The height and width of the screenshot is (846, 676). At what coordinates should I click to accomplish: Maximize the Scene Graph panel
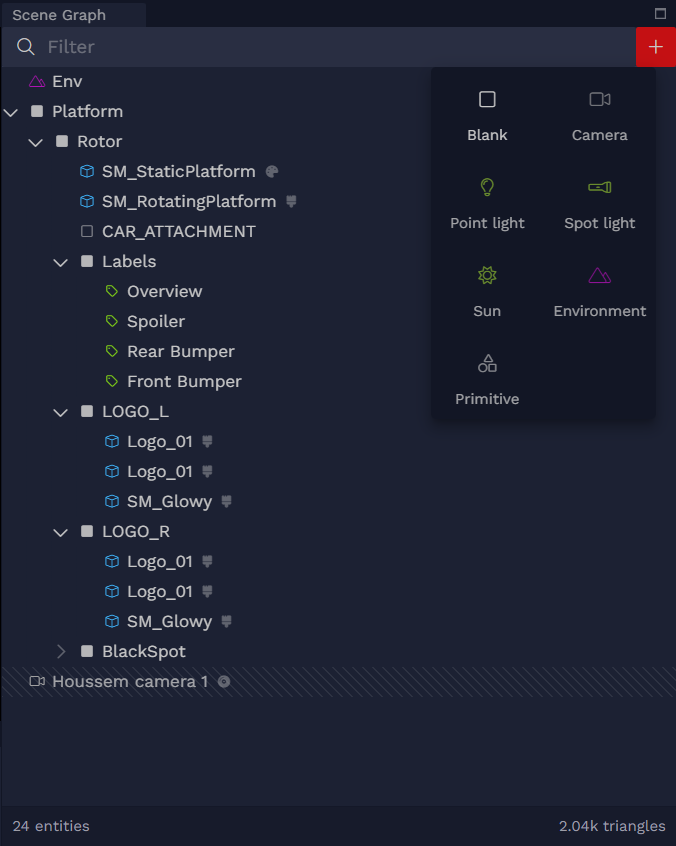pos(660,13)
